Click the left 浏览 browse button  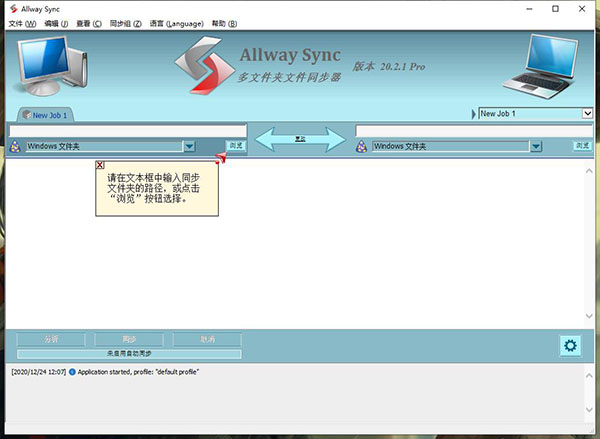[x=236, y=145]
